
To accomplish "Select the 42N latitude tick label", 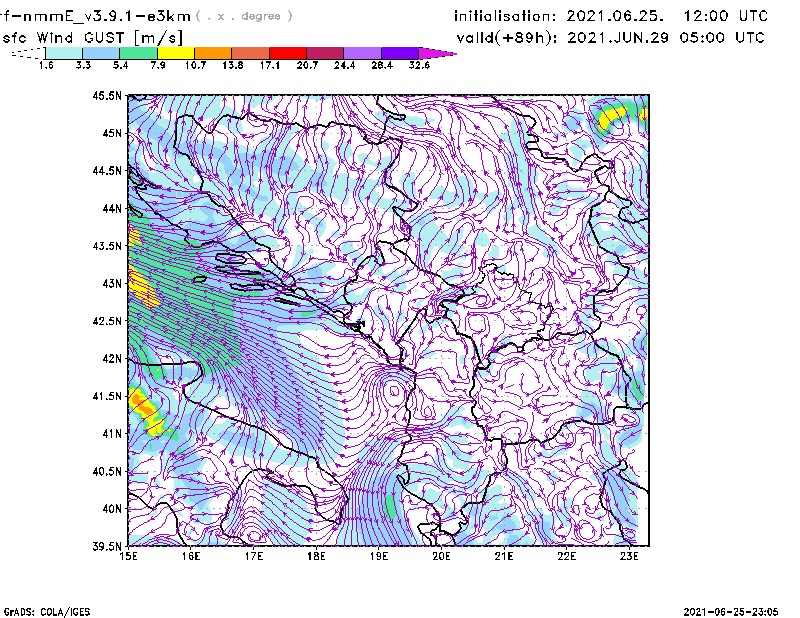I will point(110,358).
